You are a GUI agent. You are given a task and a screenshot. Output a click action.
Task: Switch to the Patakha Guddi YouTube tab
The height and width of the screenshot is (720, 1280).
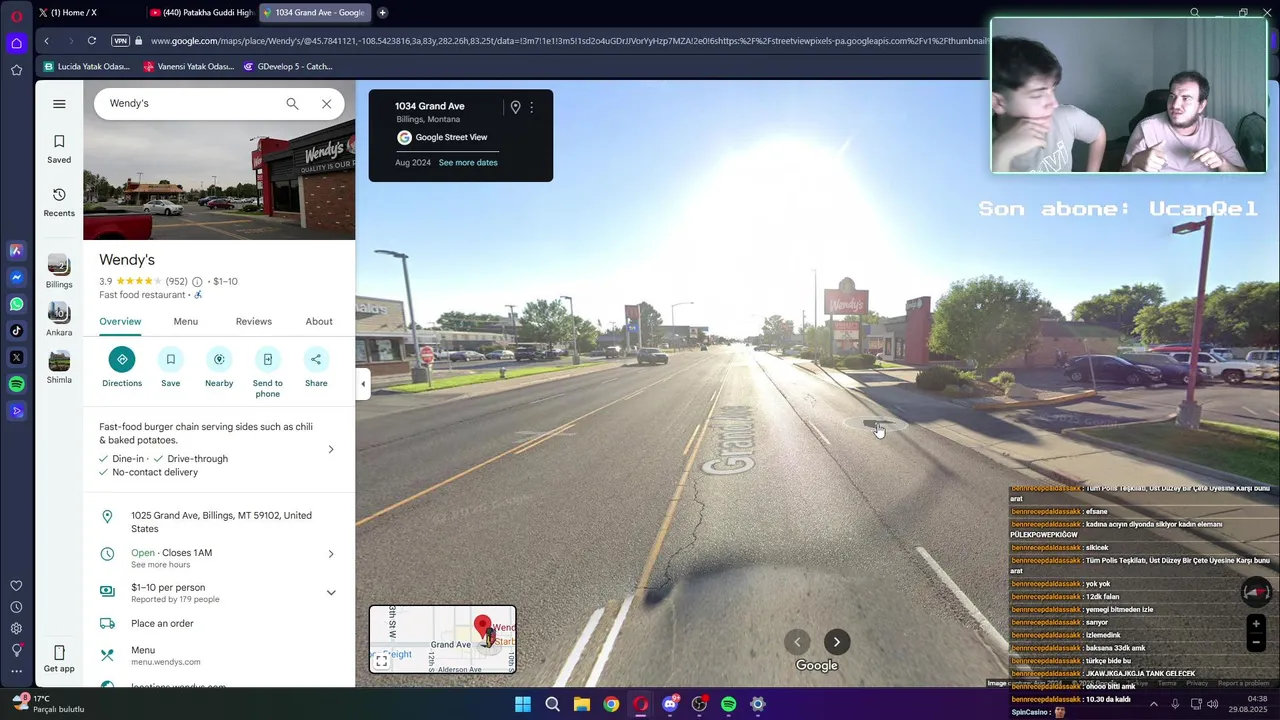[200, 13]
